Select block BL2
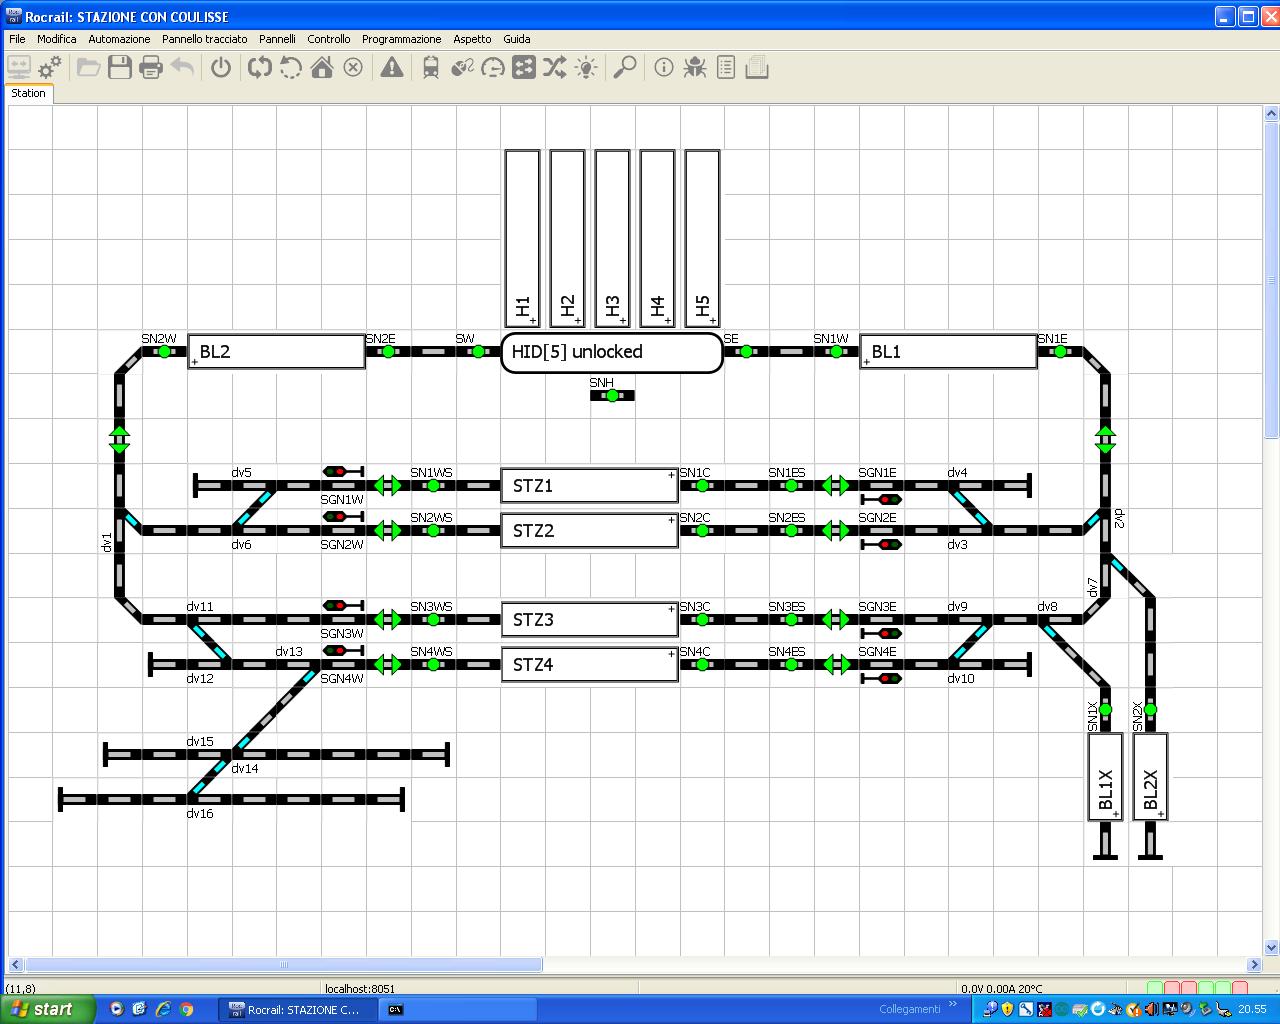This screenshot has width=1280, height=1024. (277, 351)
